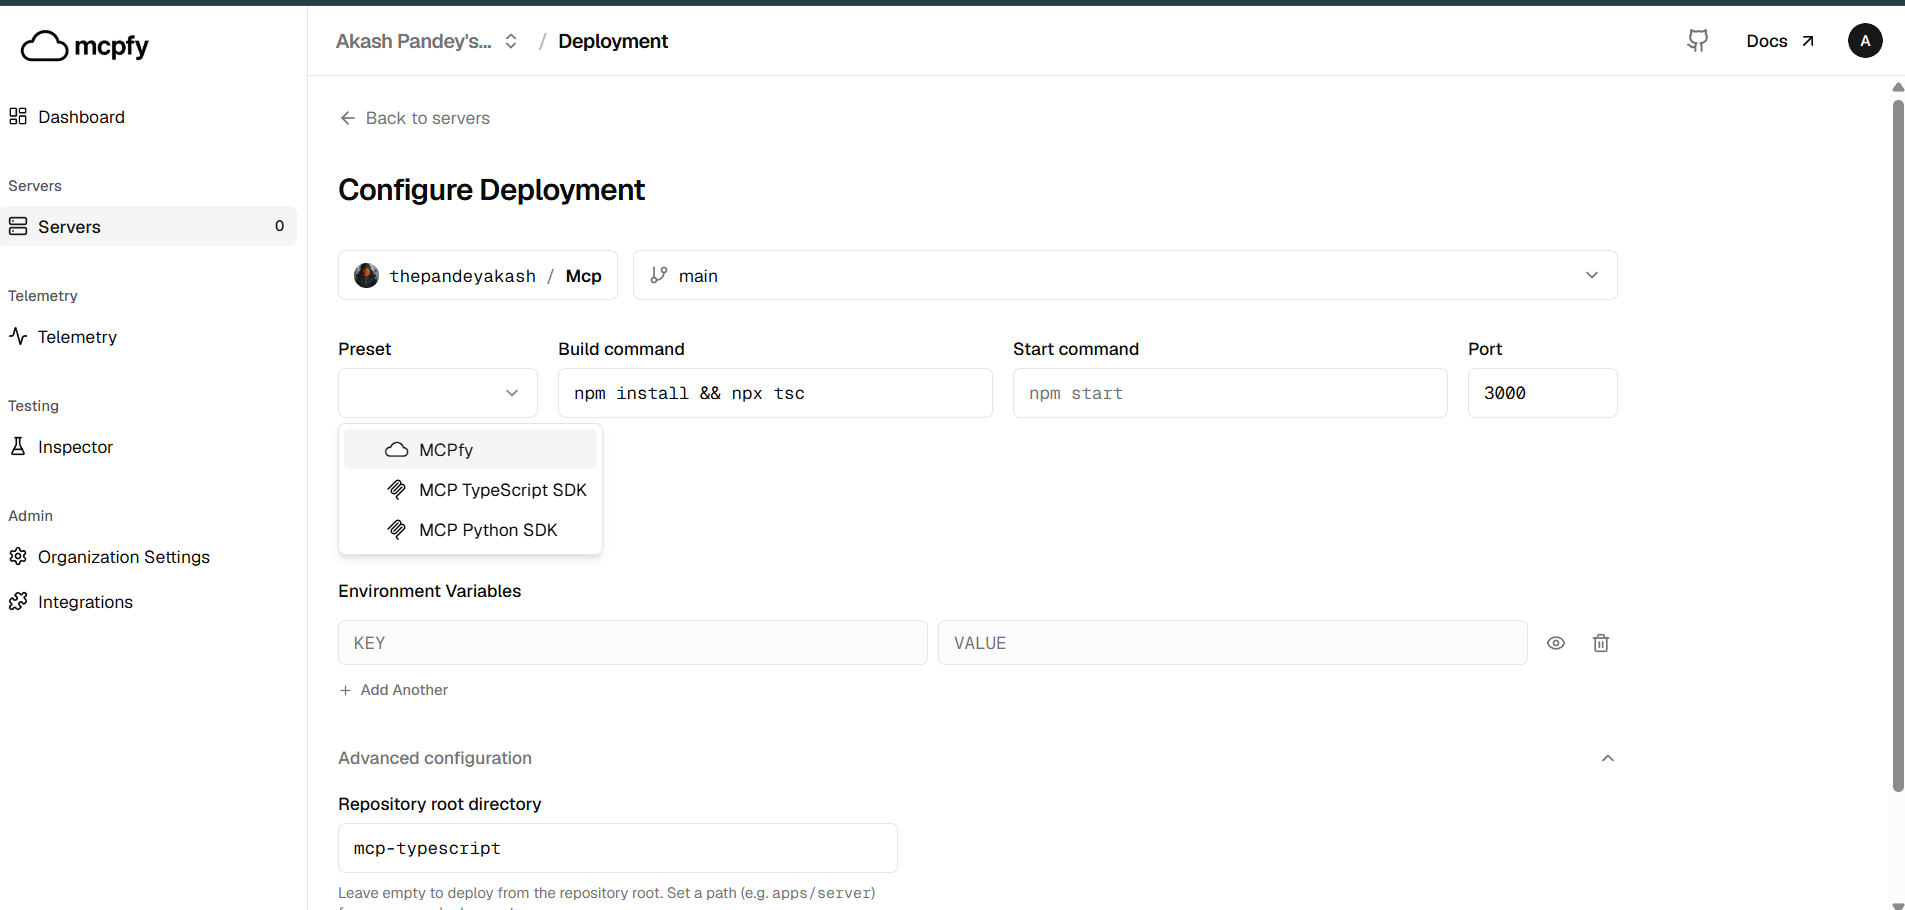Toggle environment variable value visibility
1905x910 pixels.
pos(1556,643)
